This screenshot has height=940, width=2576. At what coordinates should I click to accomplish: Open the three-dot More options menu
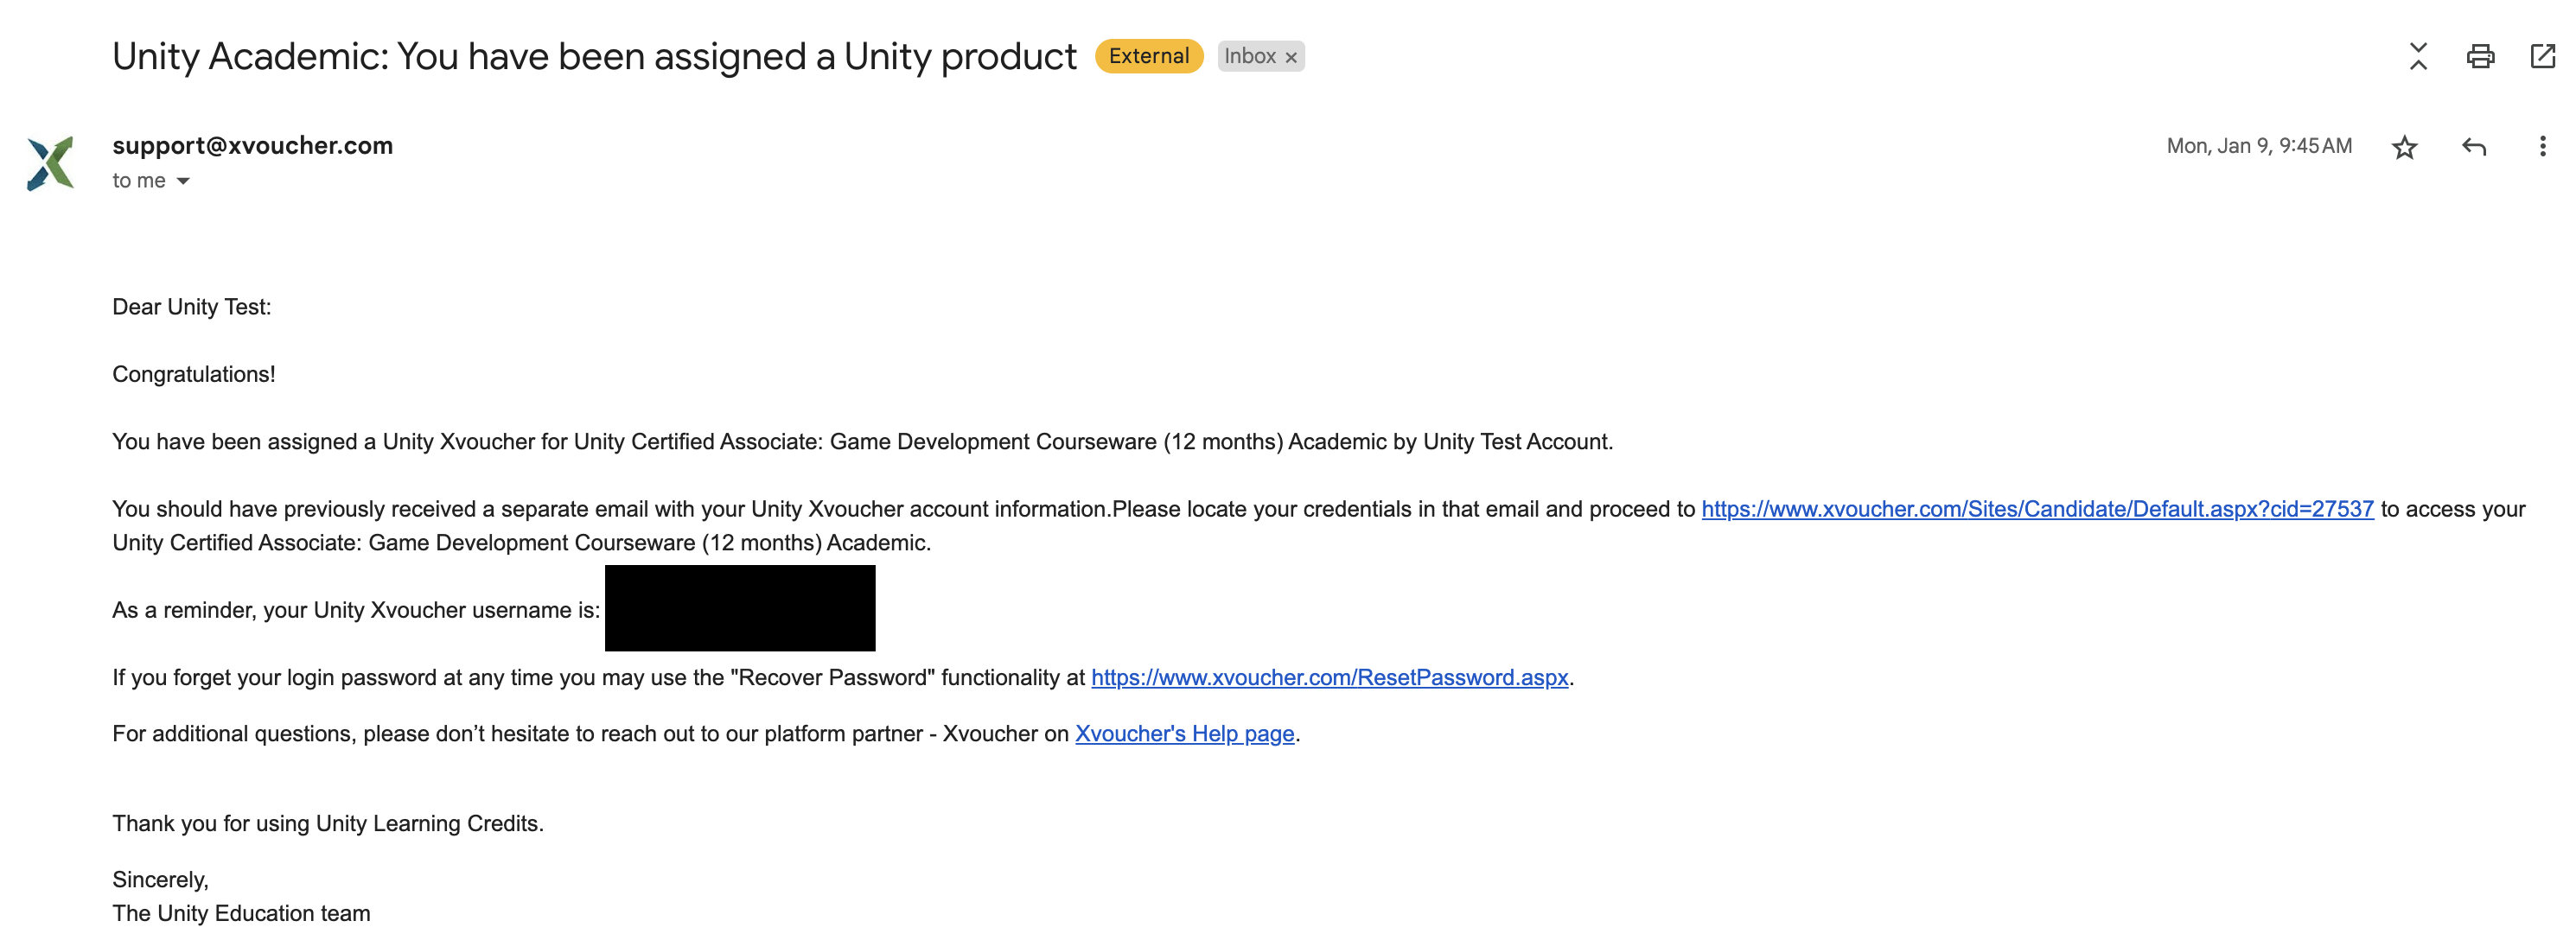point(2542,147)
